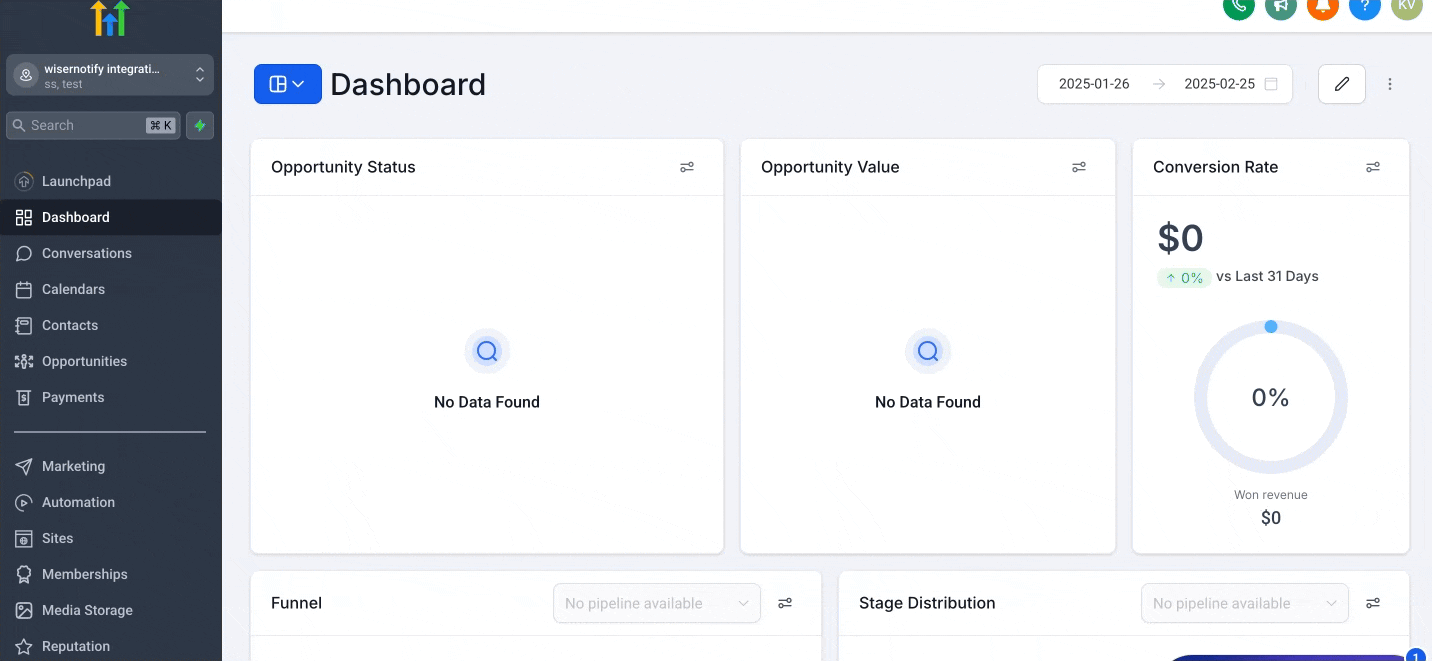The width and height of the screenshot is (1432, 661).
Task: Click the pencil edit dashboard button
Action: coord(1342,84)
